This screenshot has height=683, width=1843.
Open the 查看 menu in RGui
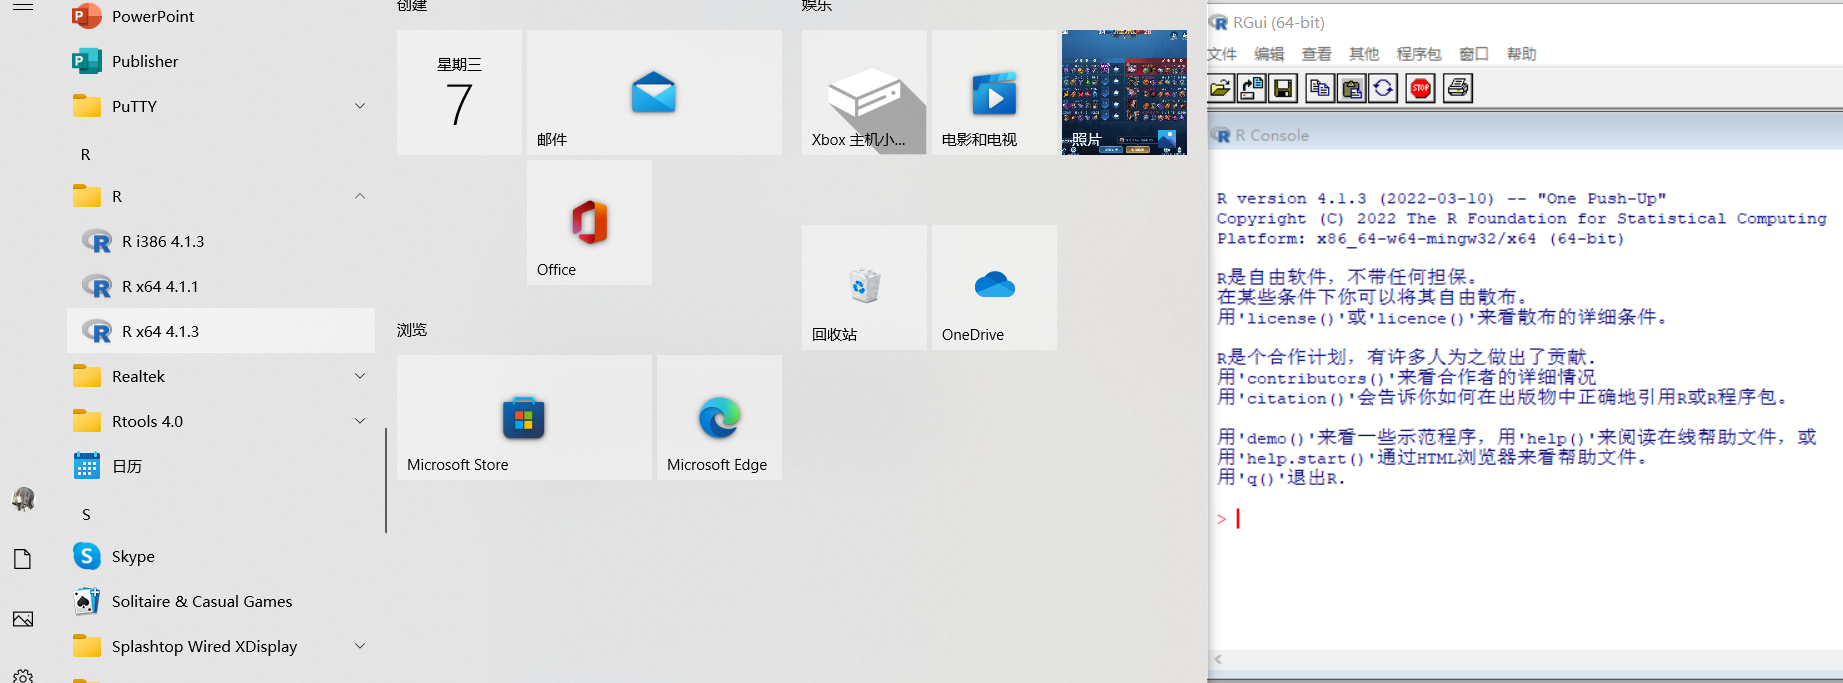(1316, 54)
